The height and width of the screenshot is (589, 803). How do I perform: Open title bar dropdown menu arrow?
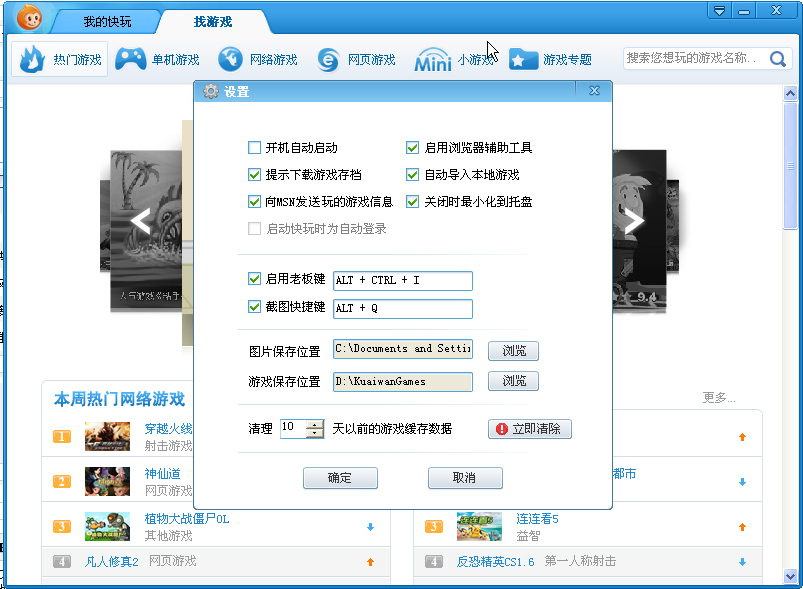point(719,10)
